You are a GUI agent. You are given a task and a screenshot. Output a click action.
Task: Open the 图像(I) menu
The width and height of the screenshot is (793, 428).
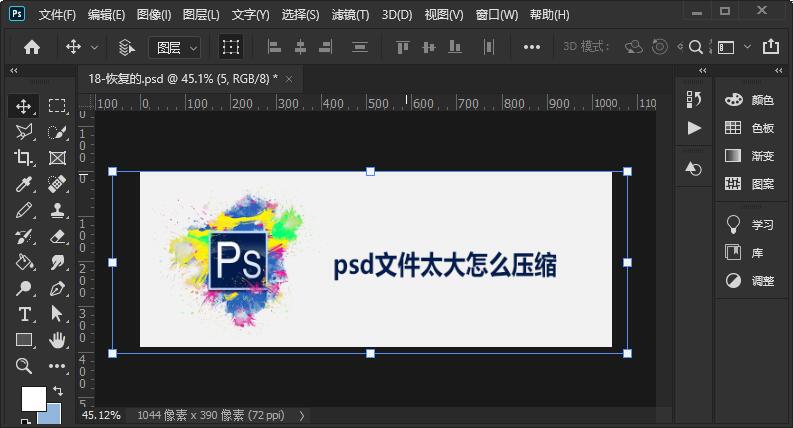pos(154,15)
